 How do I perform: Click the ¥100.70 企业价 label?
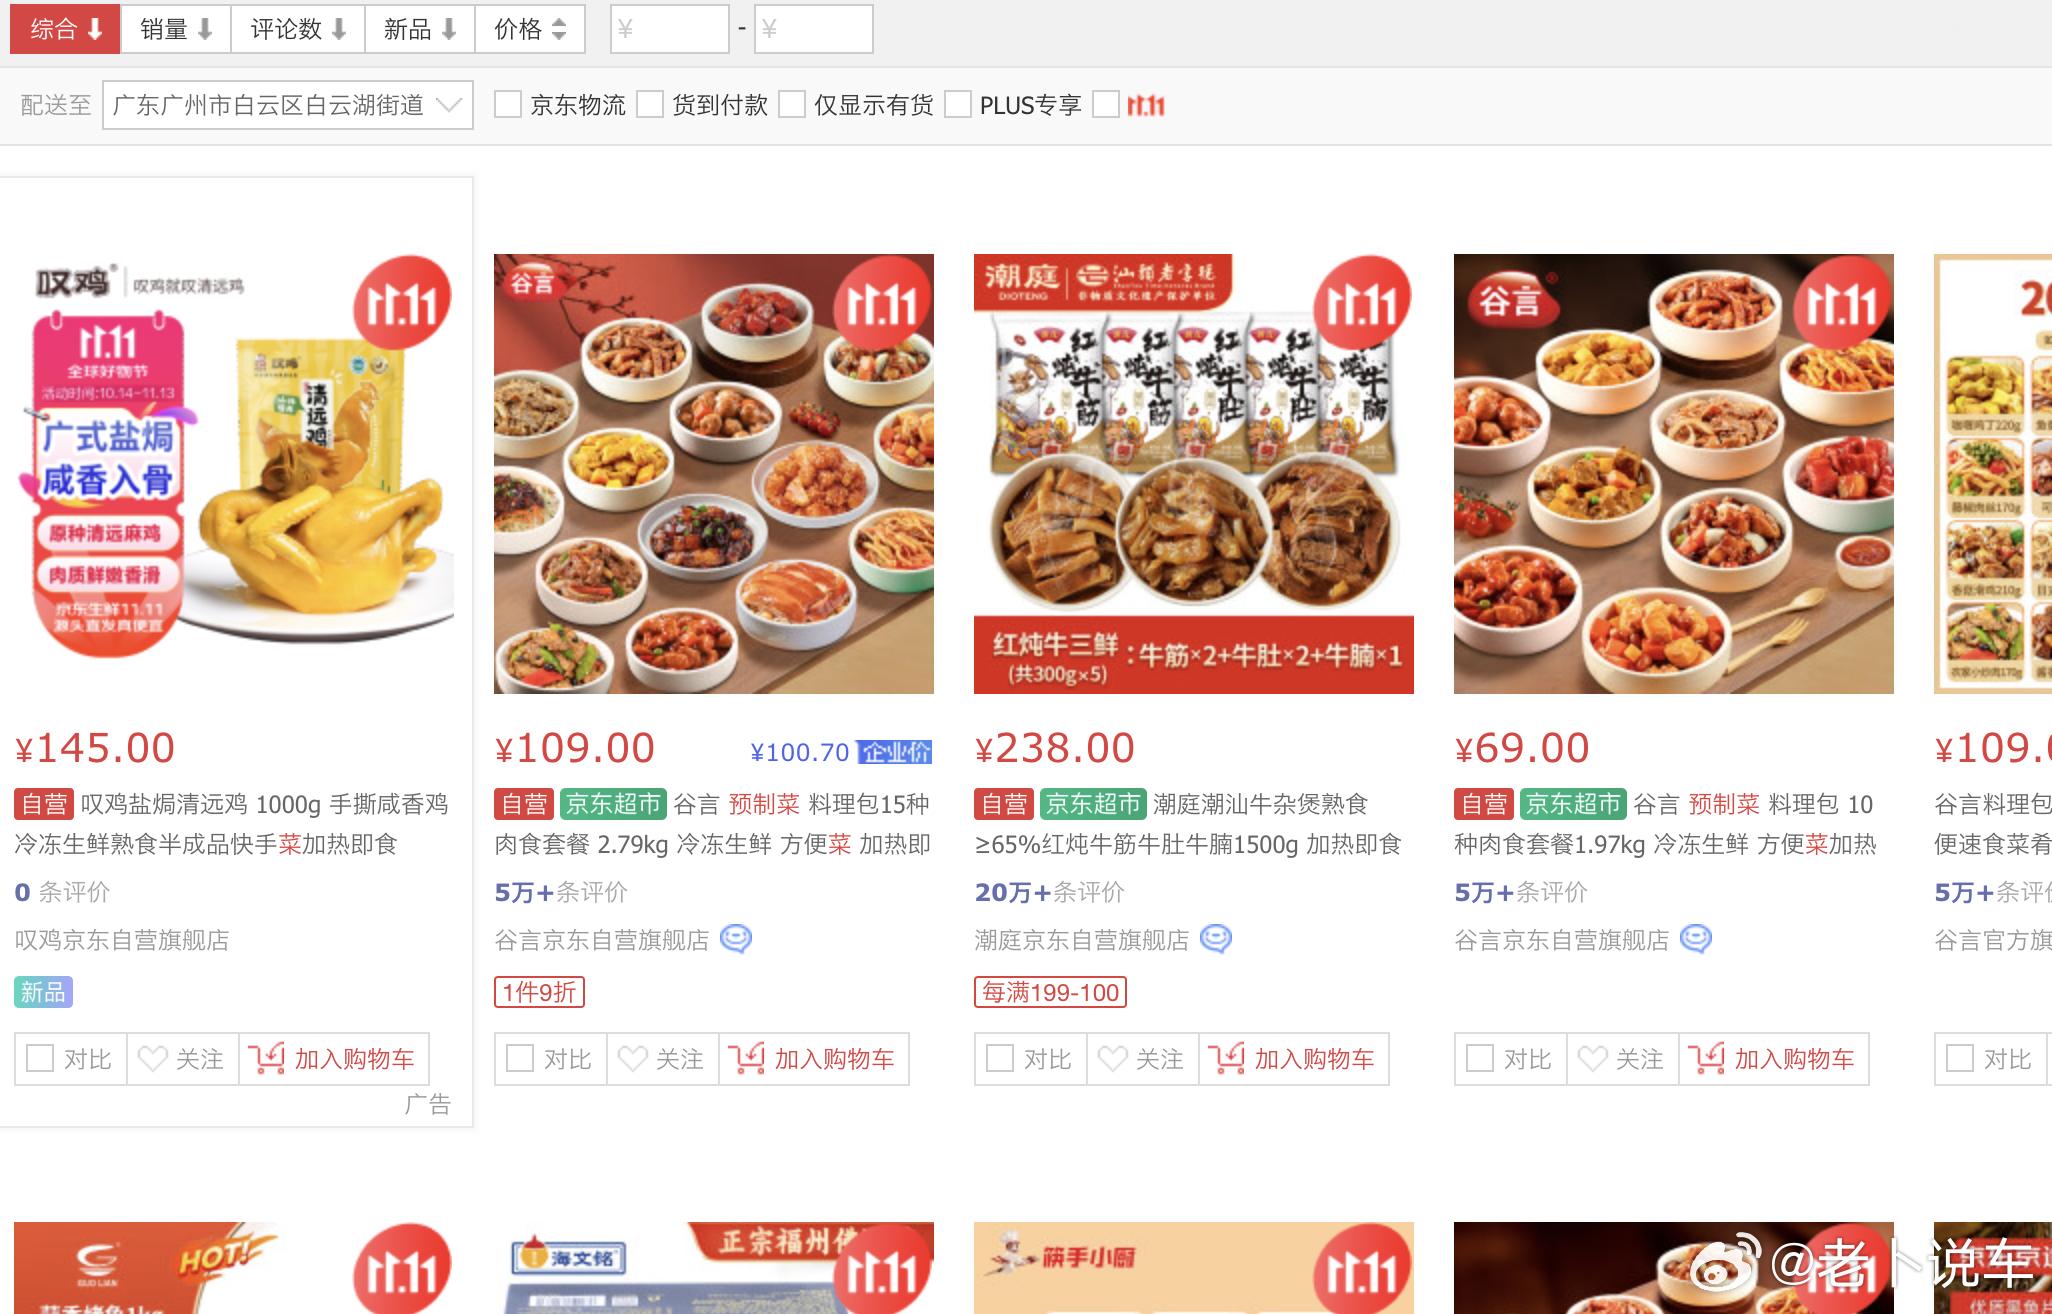[x=841, y=752]
